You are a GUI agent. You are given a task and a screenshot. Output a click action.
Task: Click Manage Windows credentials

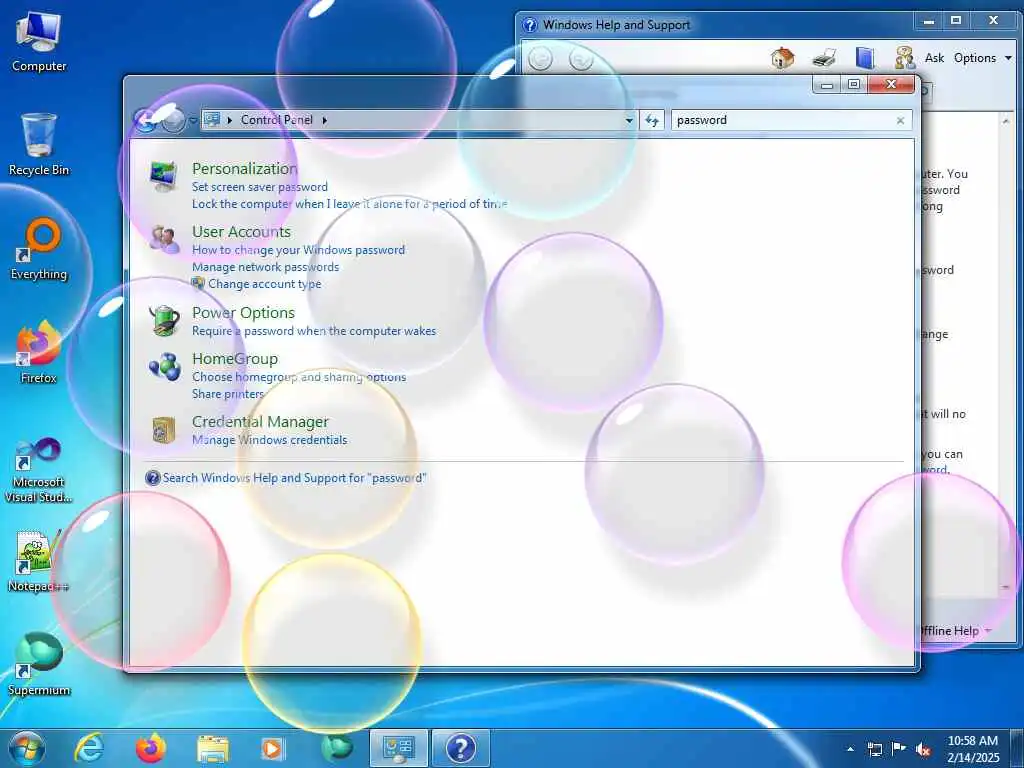270,440
